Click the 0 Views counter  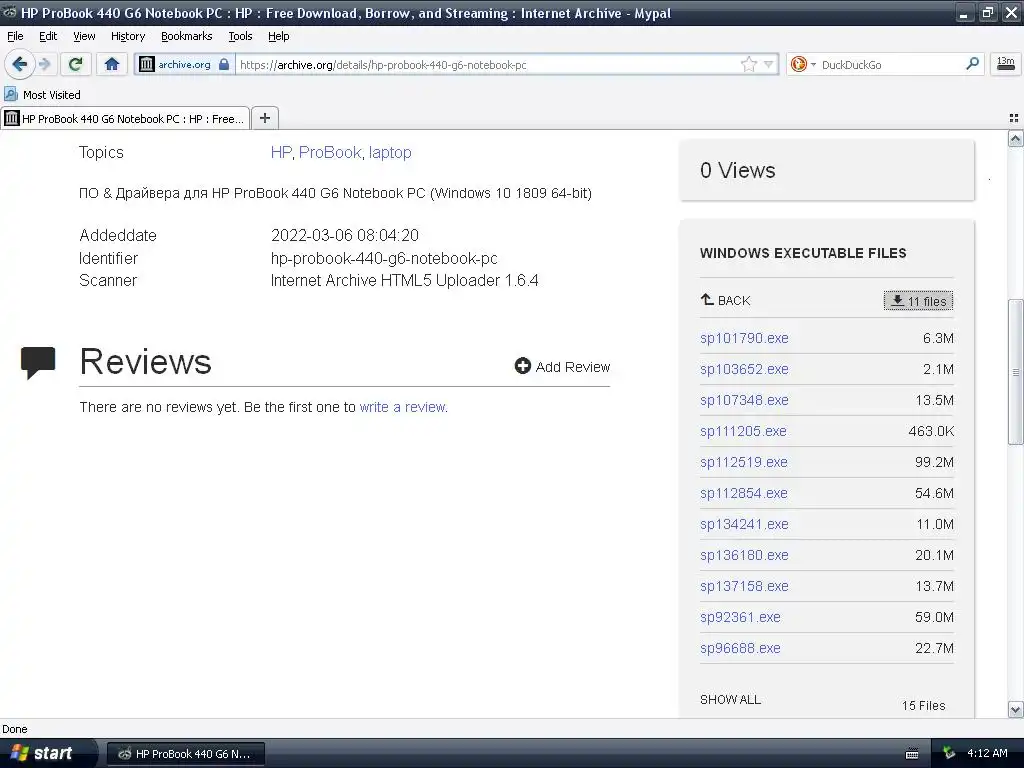737,170
